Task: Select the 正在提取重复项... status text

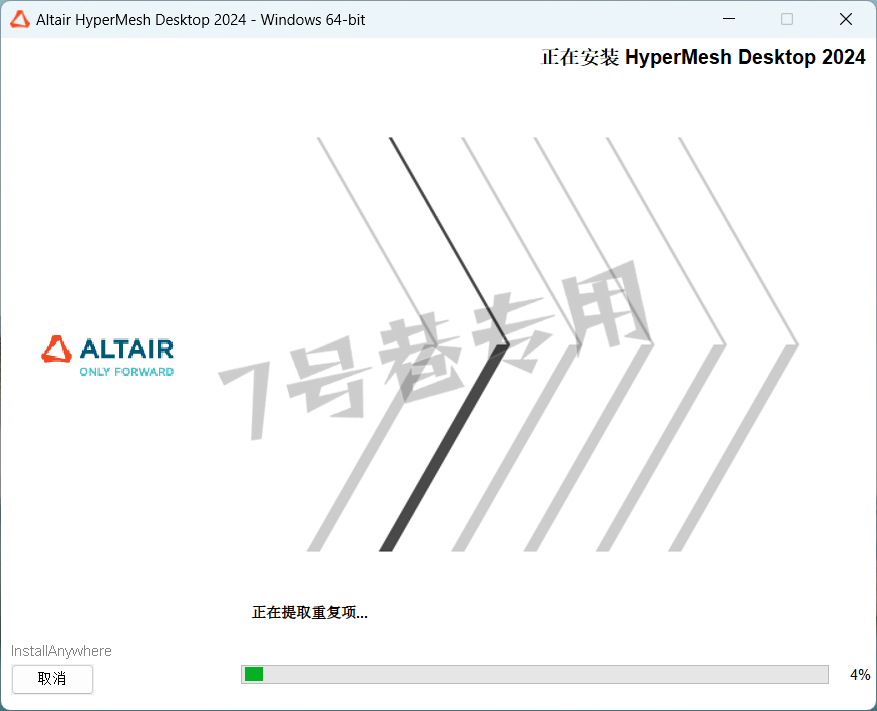Action: click(x=310, y=613)
